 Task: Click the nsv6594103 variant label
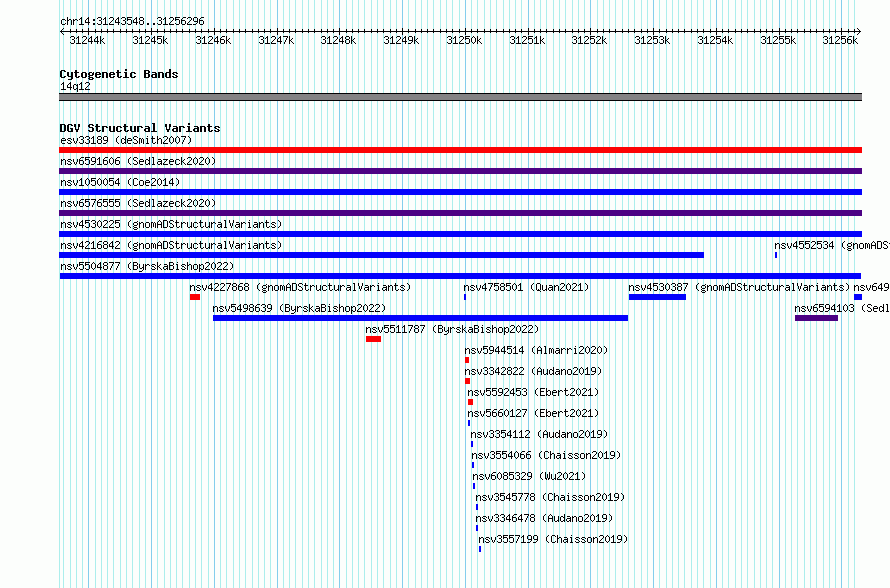point(842,308)
